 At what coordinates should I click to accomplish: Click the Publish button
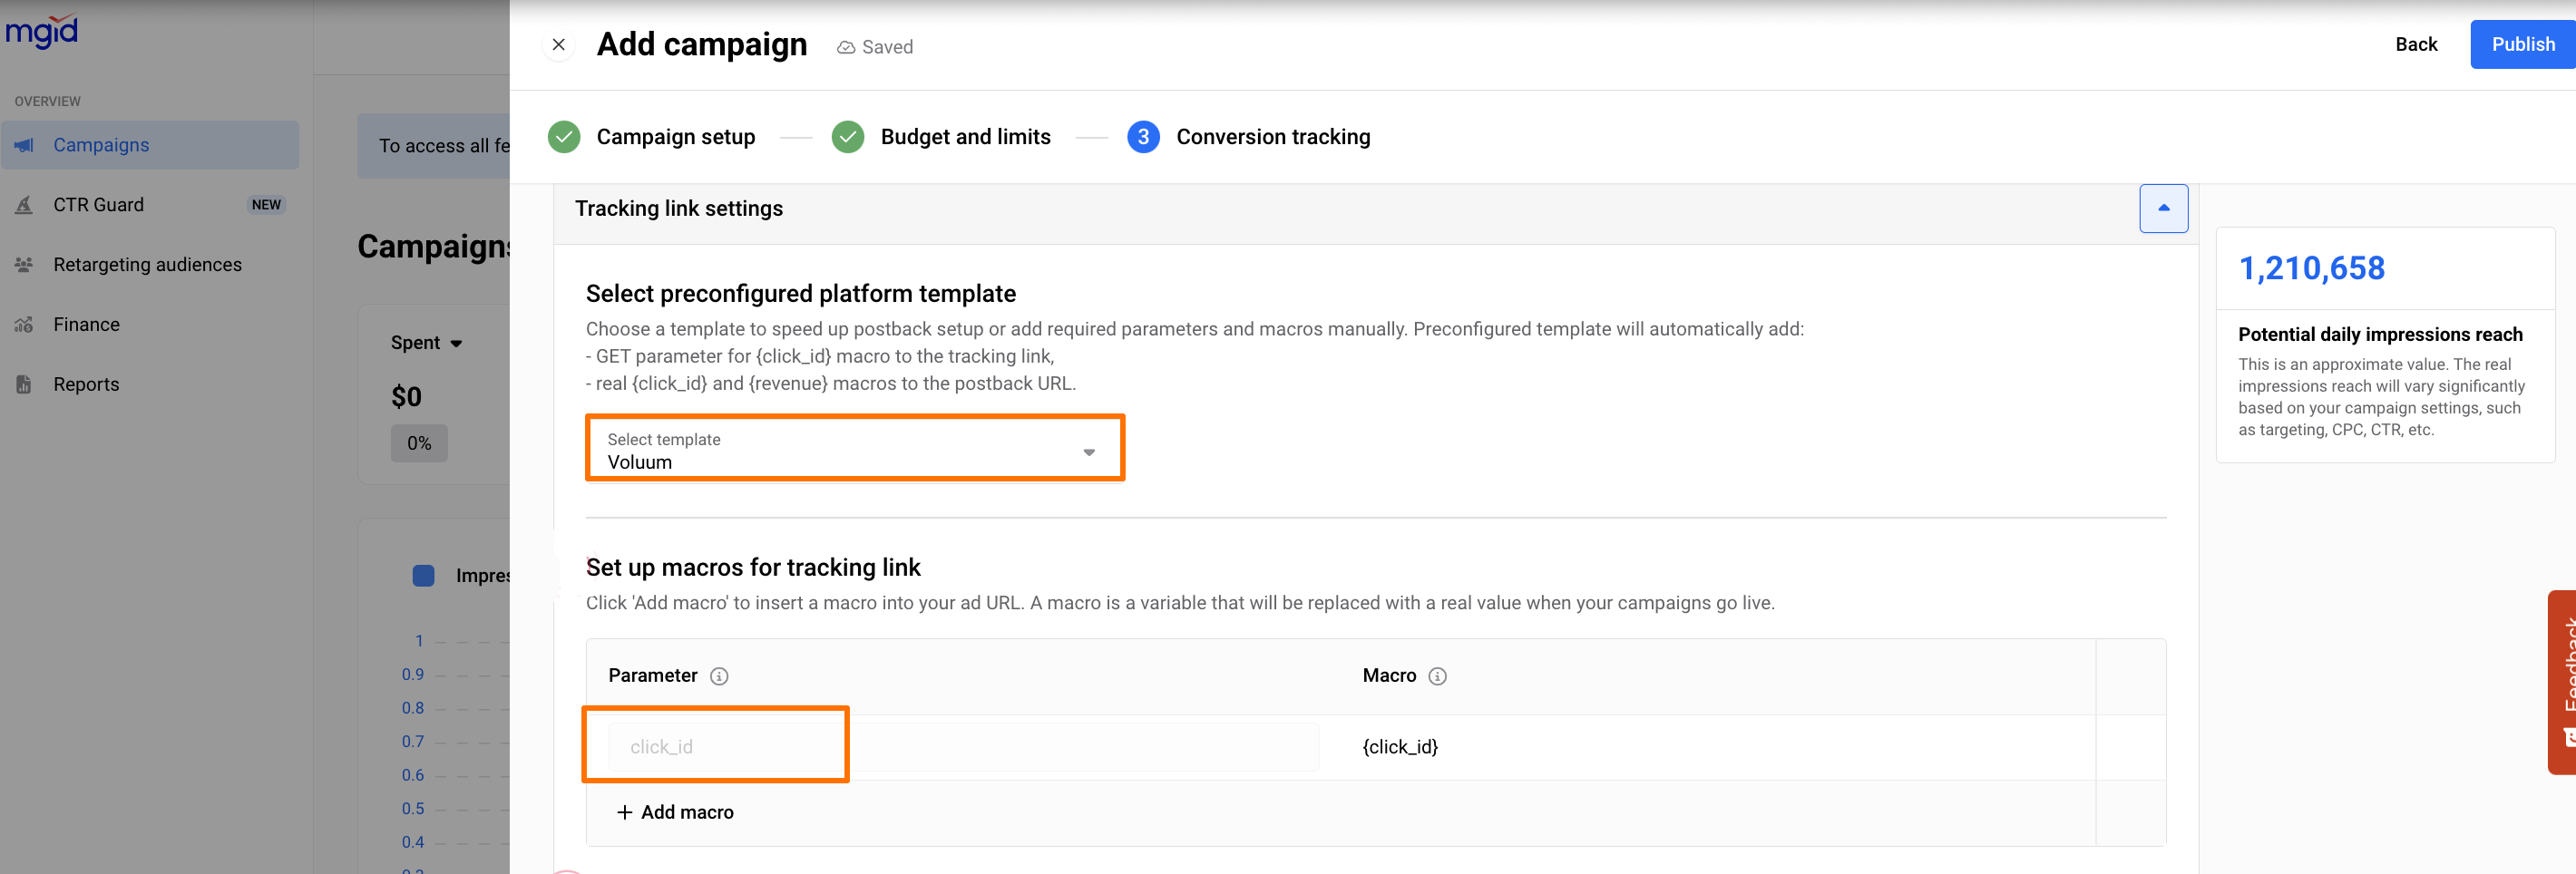click(x=2521, y=45)
